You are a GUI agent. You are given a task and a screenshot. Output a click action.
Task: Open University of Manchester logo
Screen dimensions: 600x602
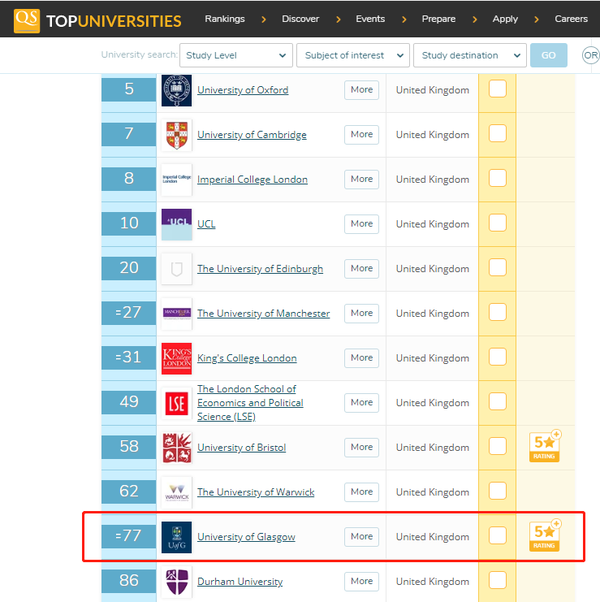[177, 314]
